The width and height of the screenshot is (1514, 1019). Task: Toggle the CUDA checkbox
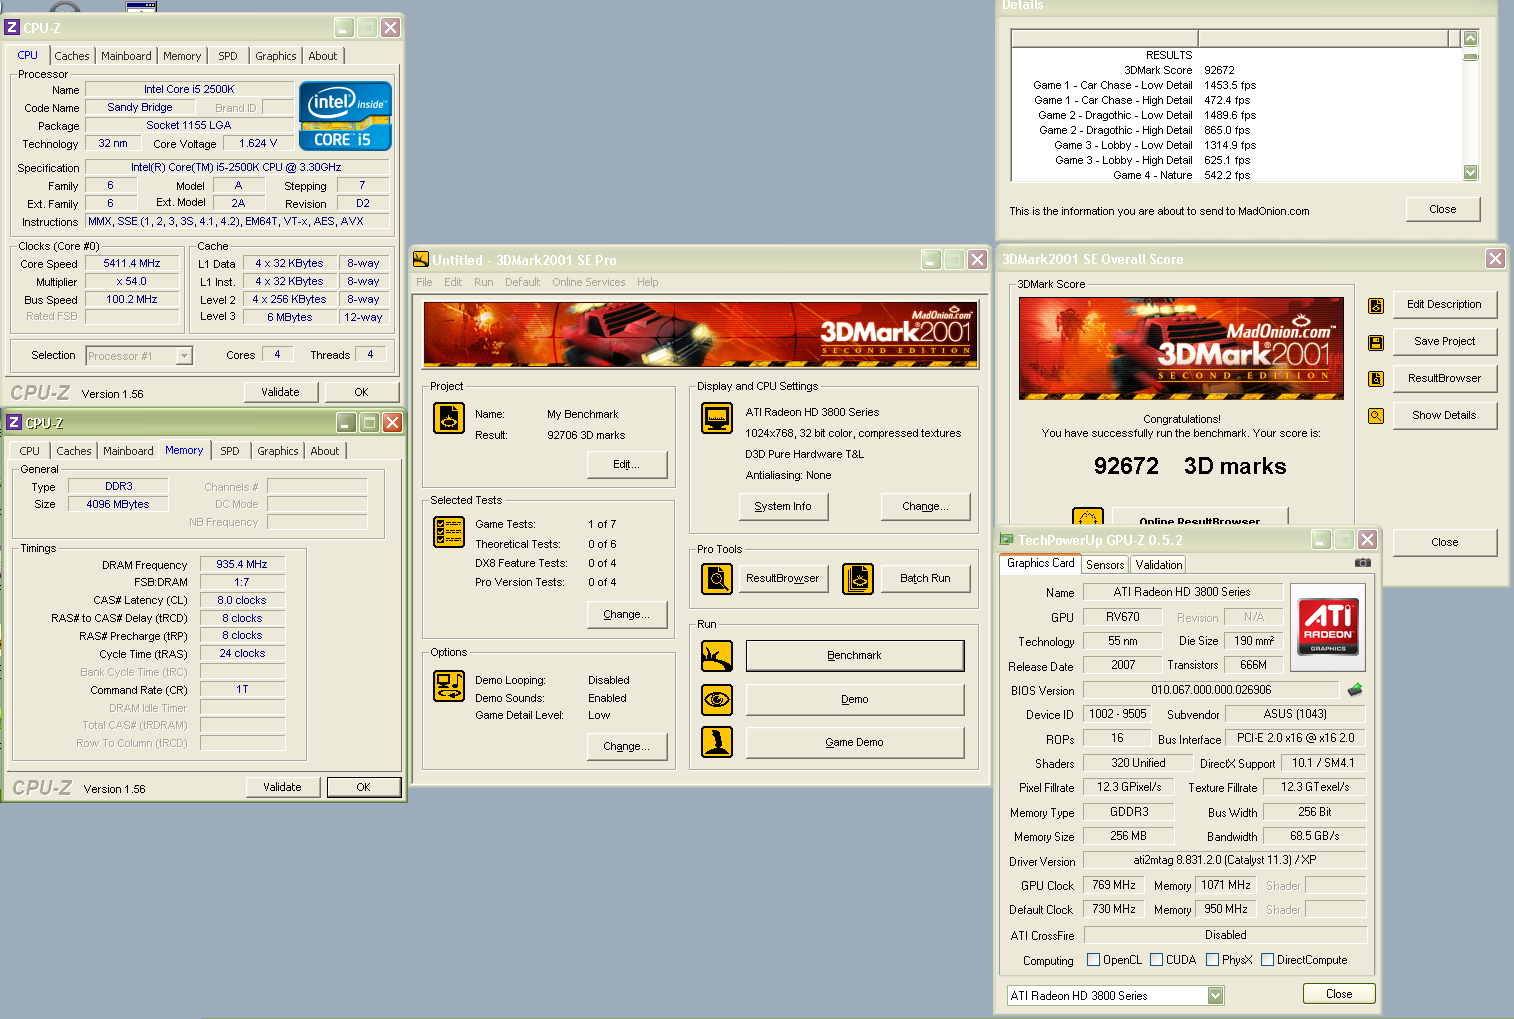coord(1156,960)
